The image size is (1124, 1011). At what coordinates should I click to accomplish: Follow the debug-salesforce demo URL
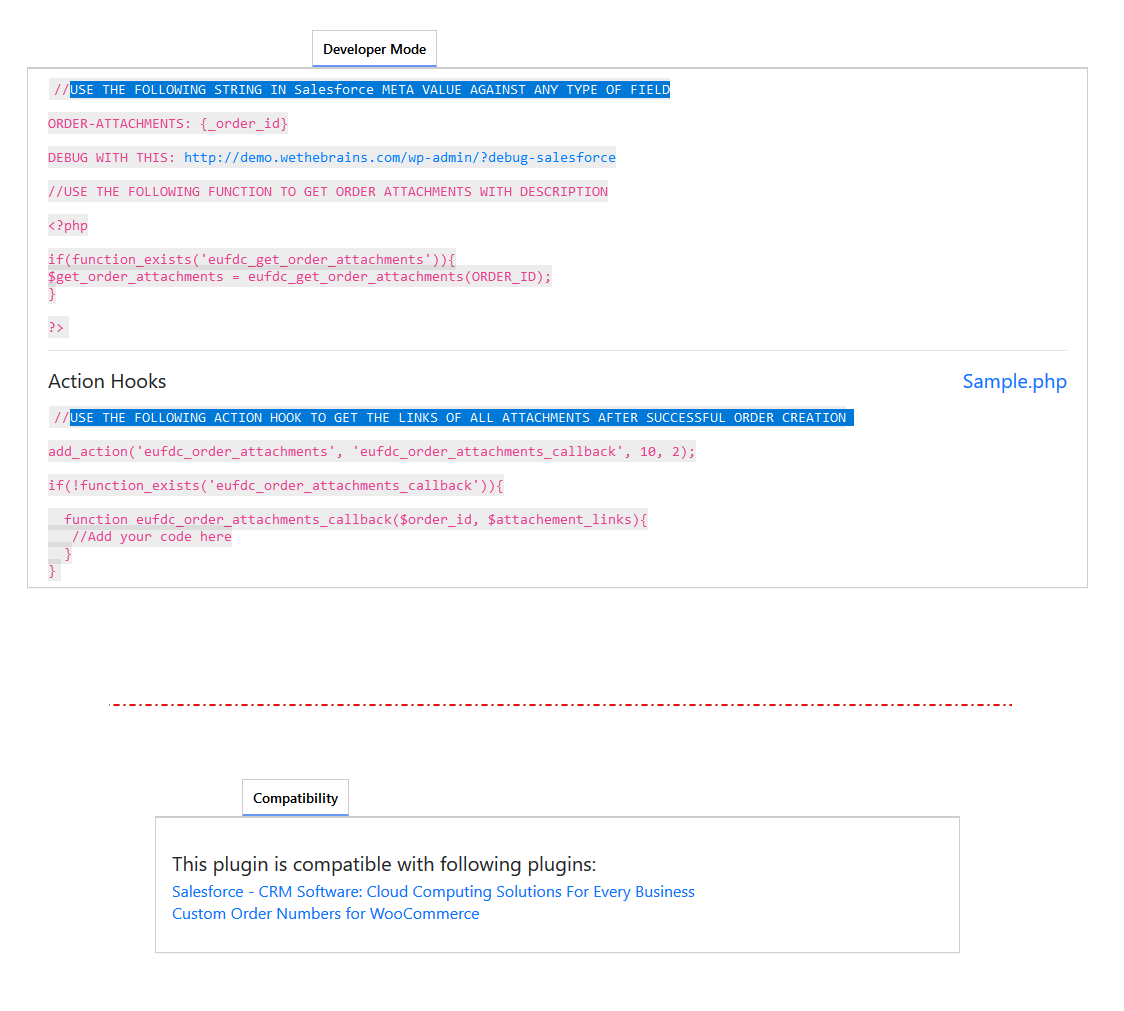click(399, 158)
